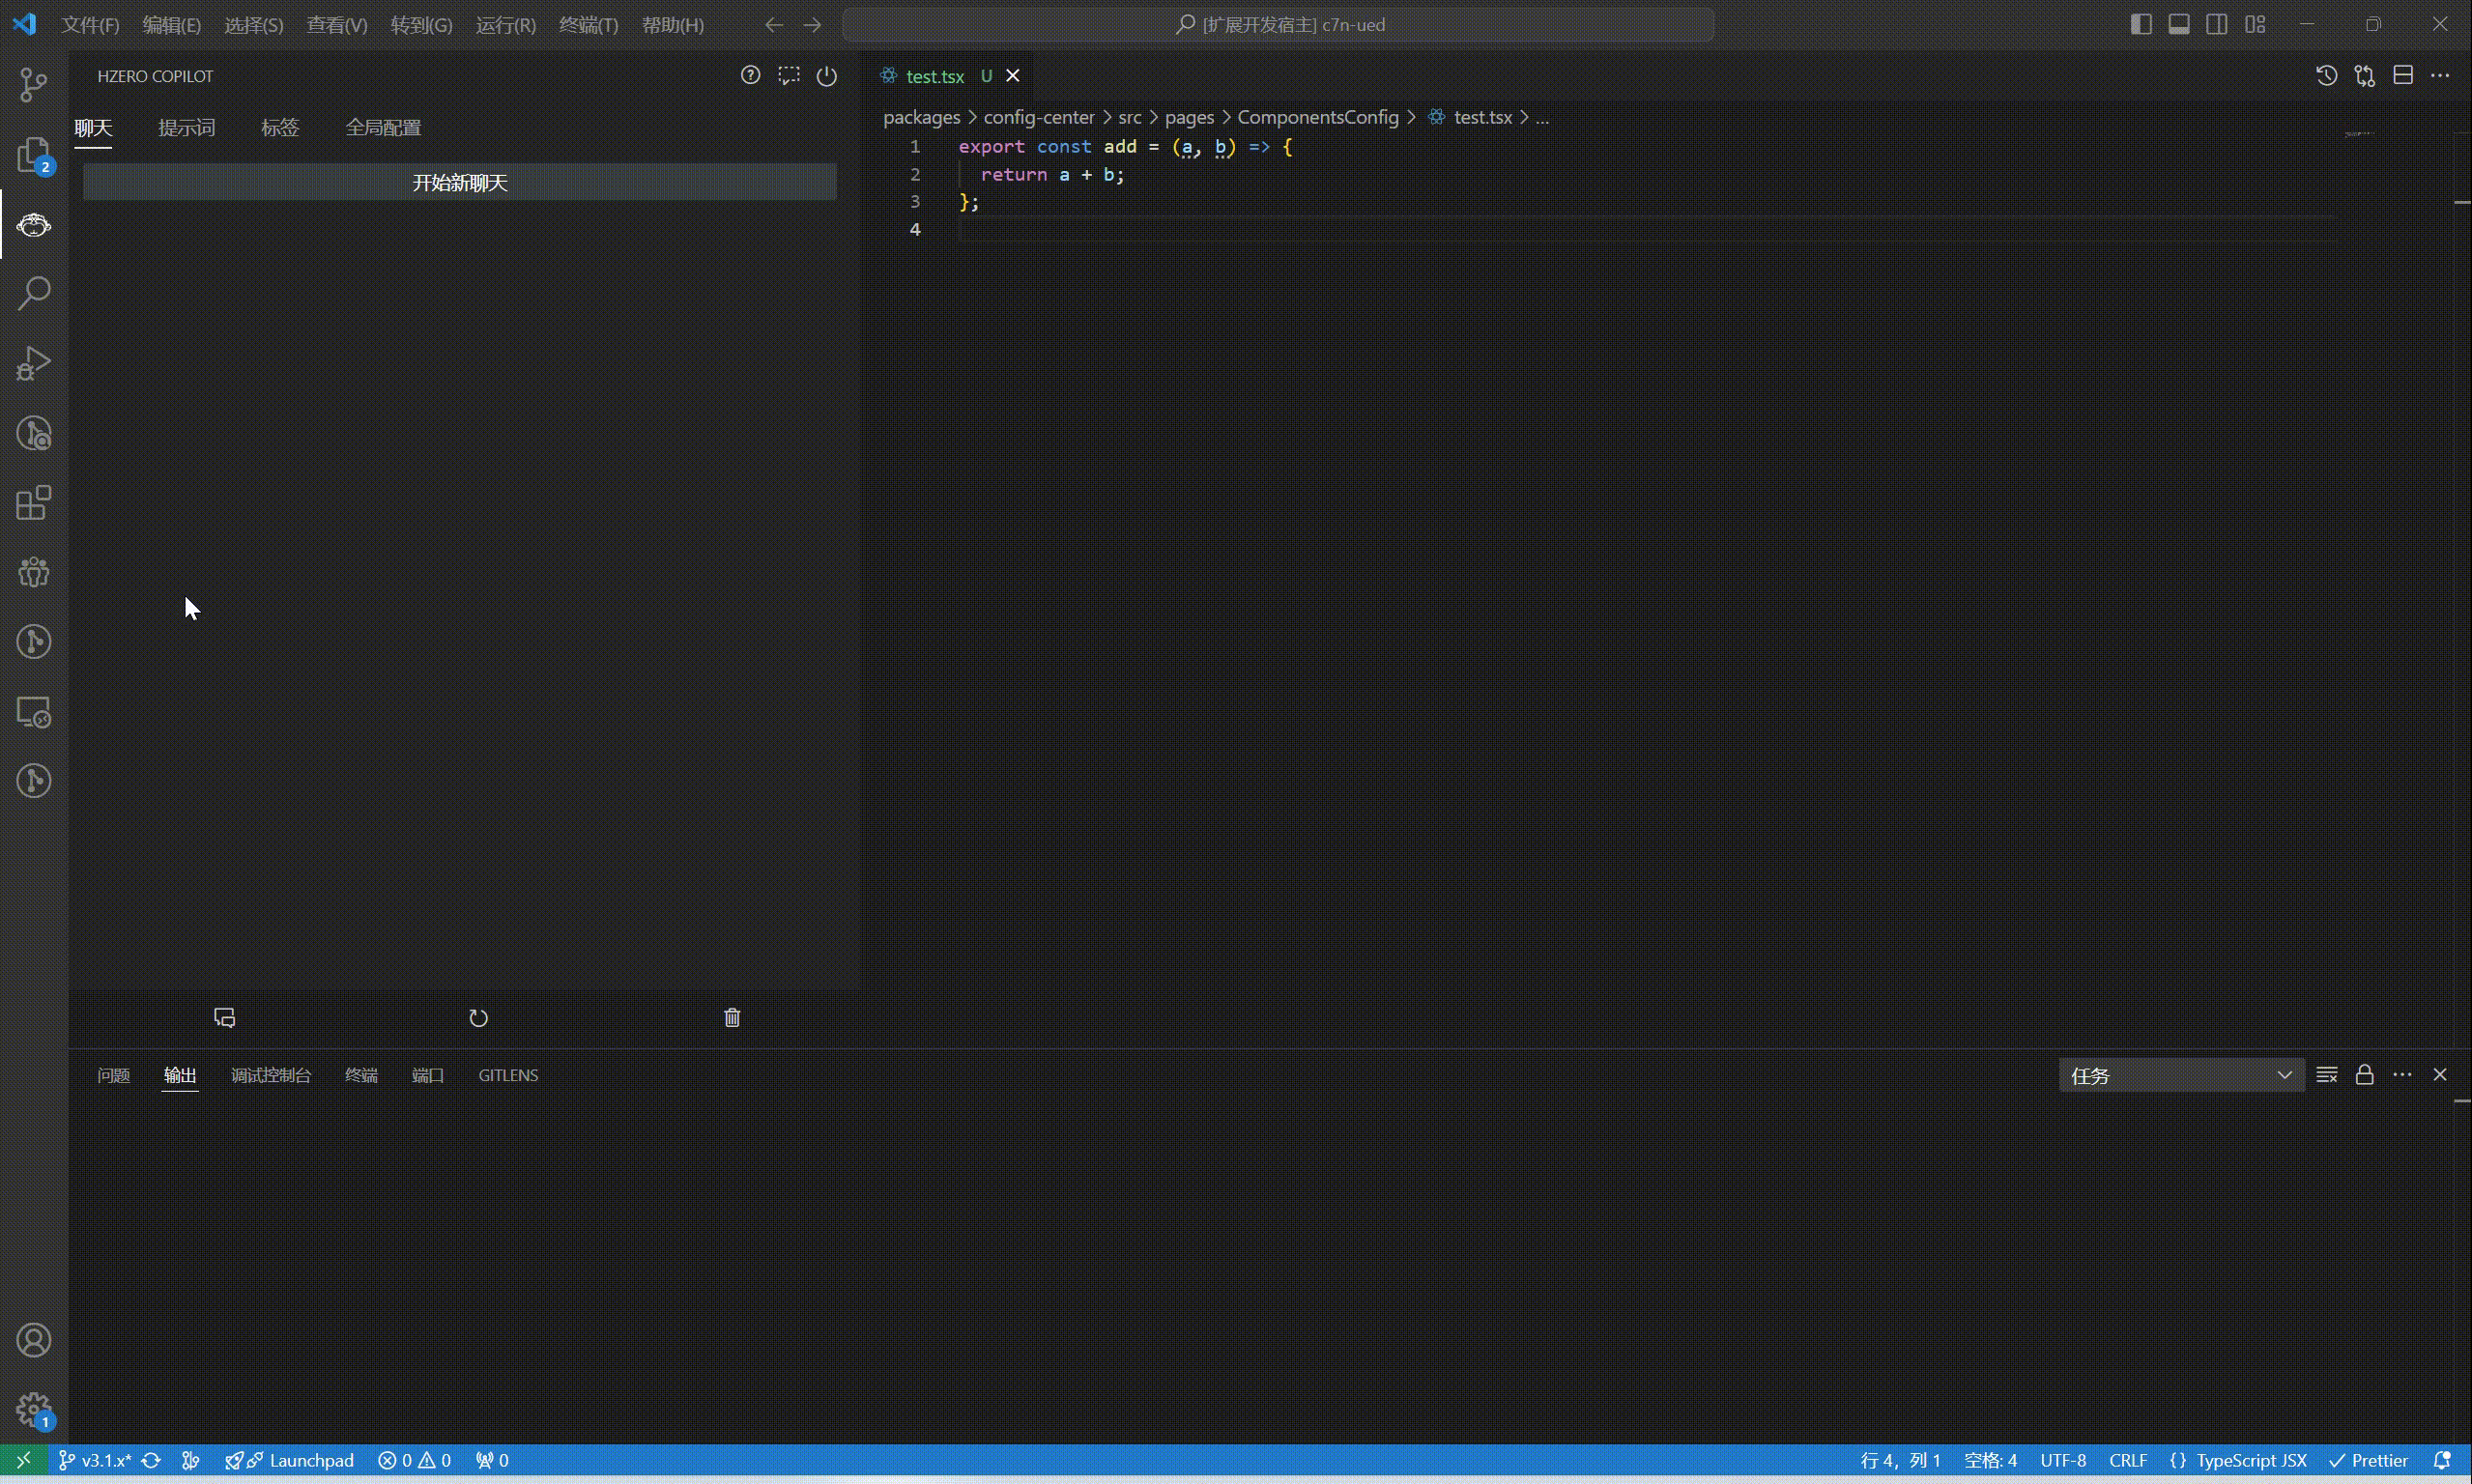2472x1484 pixels.
Task: Expand the ComponentsConfig breadcrumb
Action: [1318, 118]
